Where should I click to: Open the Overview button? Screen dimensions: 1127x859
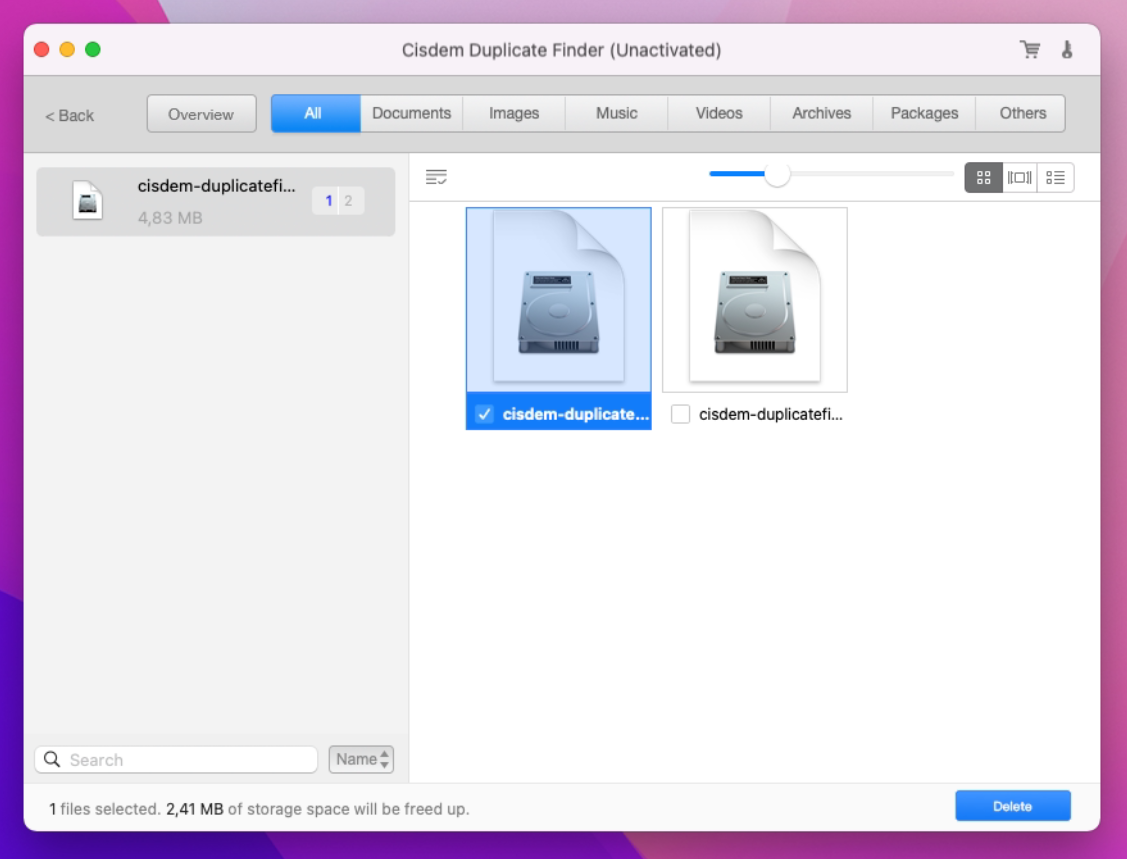[x=201, y=114]
